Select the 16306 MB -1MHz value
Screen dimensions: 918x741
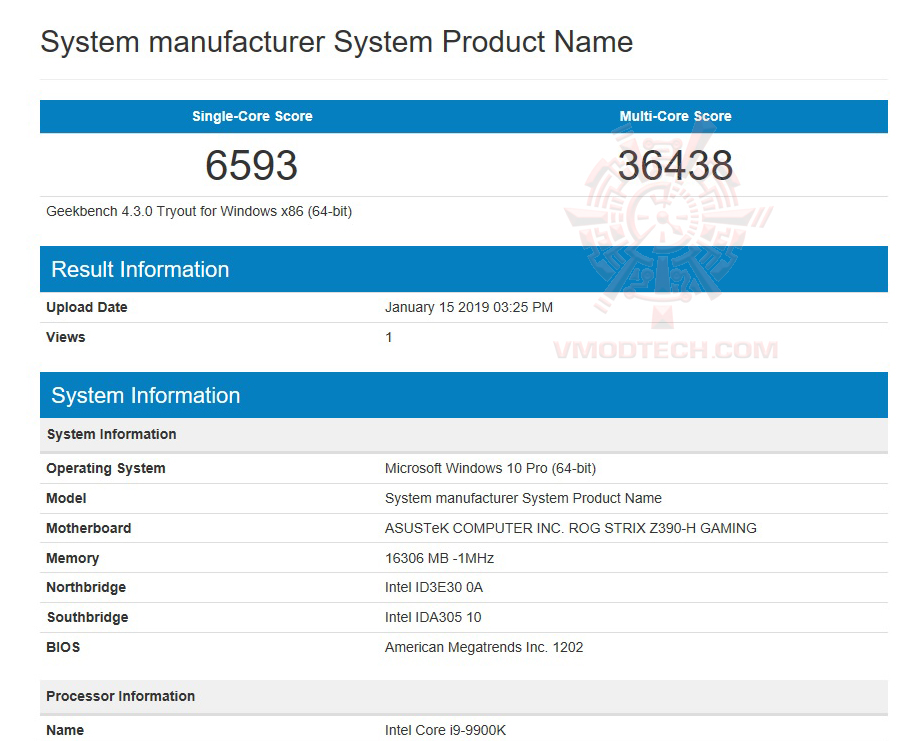[x=440, y=558]
